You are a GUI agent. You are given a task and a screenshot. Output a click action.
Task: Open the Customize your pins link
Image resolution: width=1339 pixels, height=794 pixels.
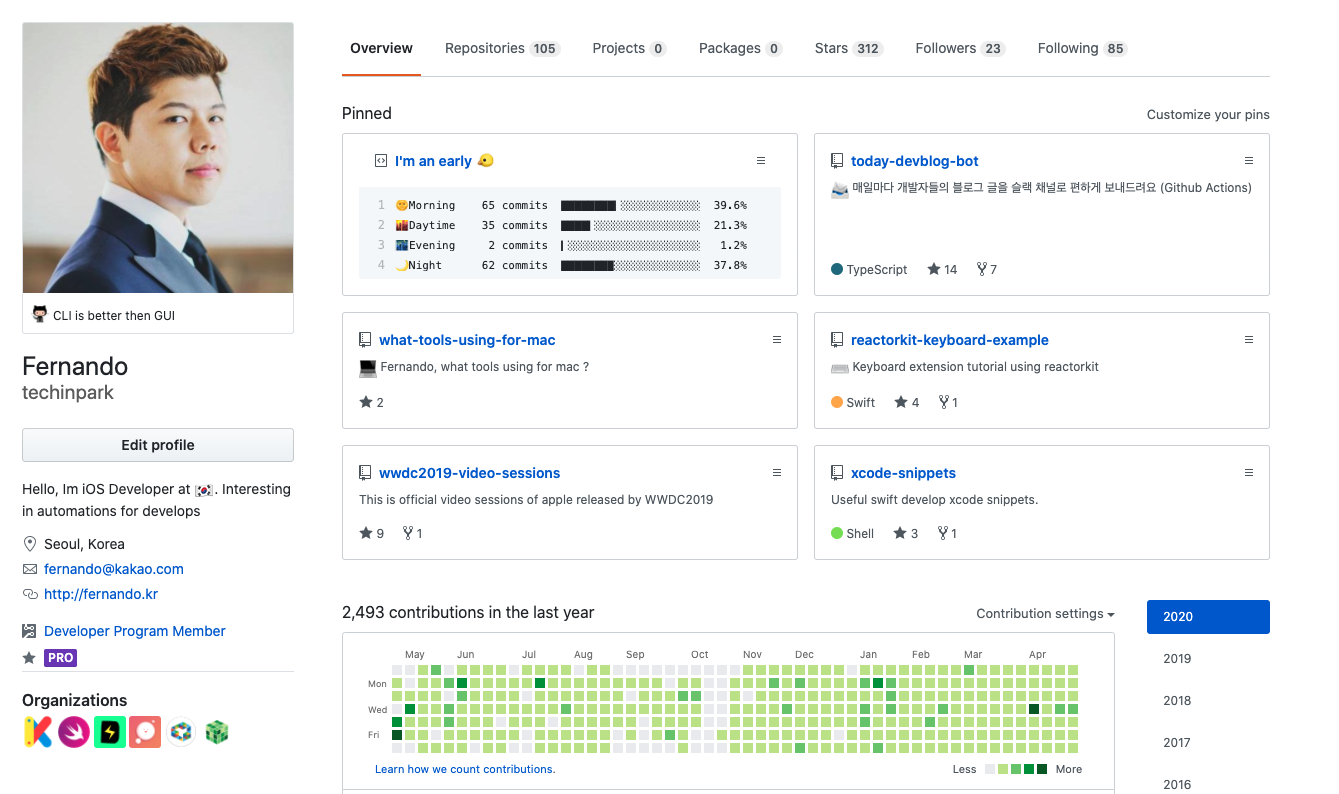tap(1208, 115)
